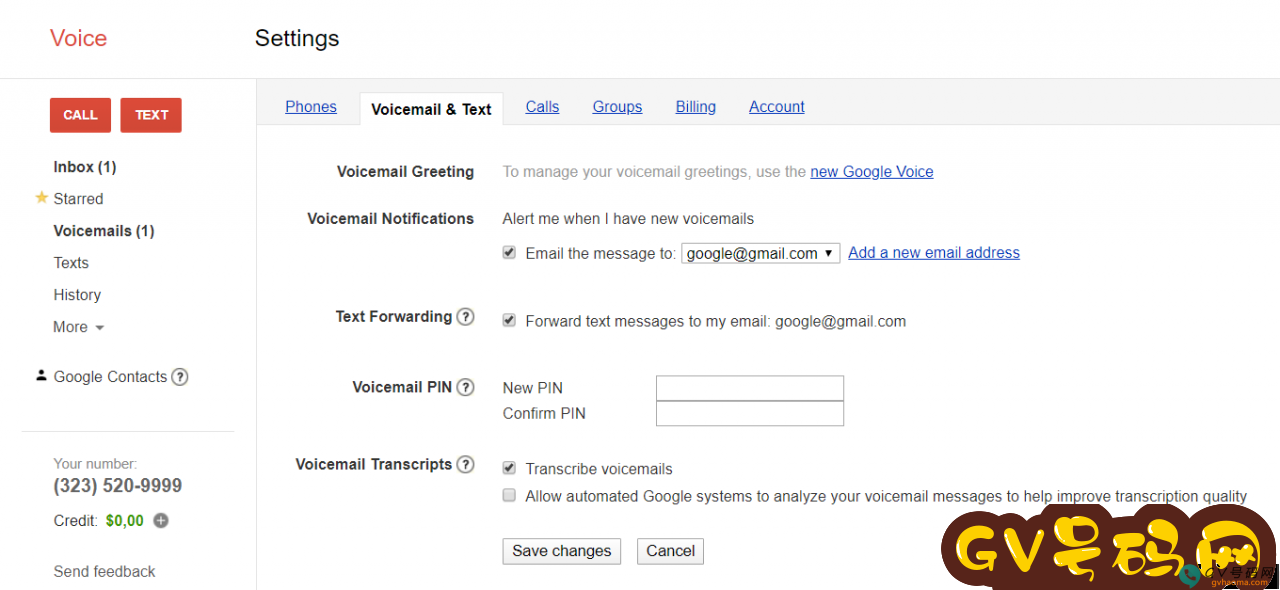1280x590 pixels.
Task: Click the Google Contacts person icon
Action: [41, 376]
